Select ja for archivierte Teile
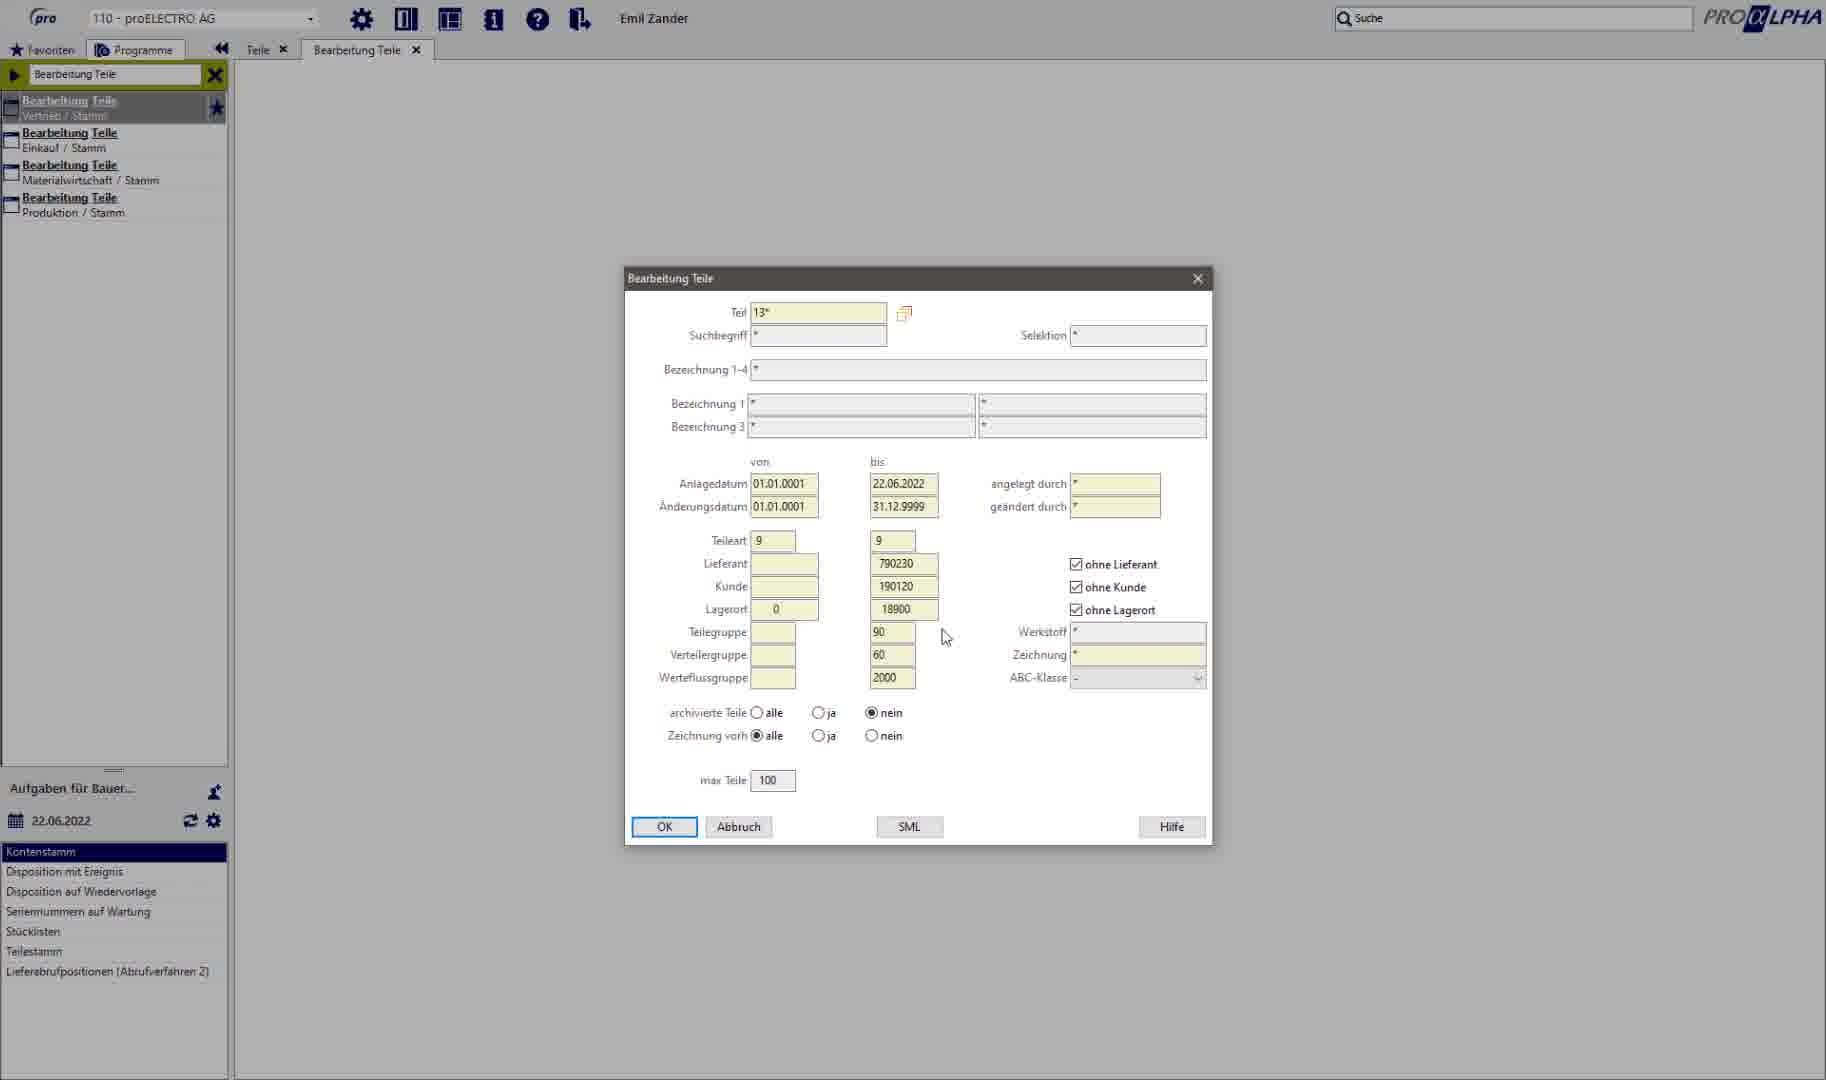The height and width of the screenshot is (1080, 1826). [818, 713]
